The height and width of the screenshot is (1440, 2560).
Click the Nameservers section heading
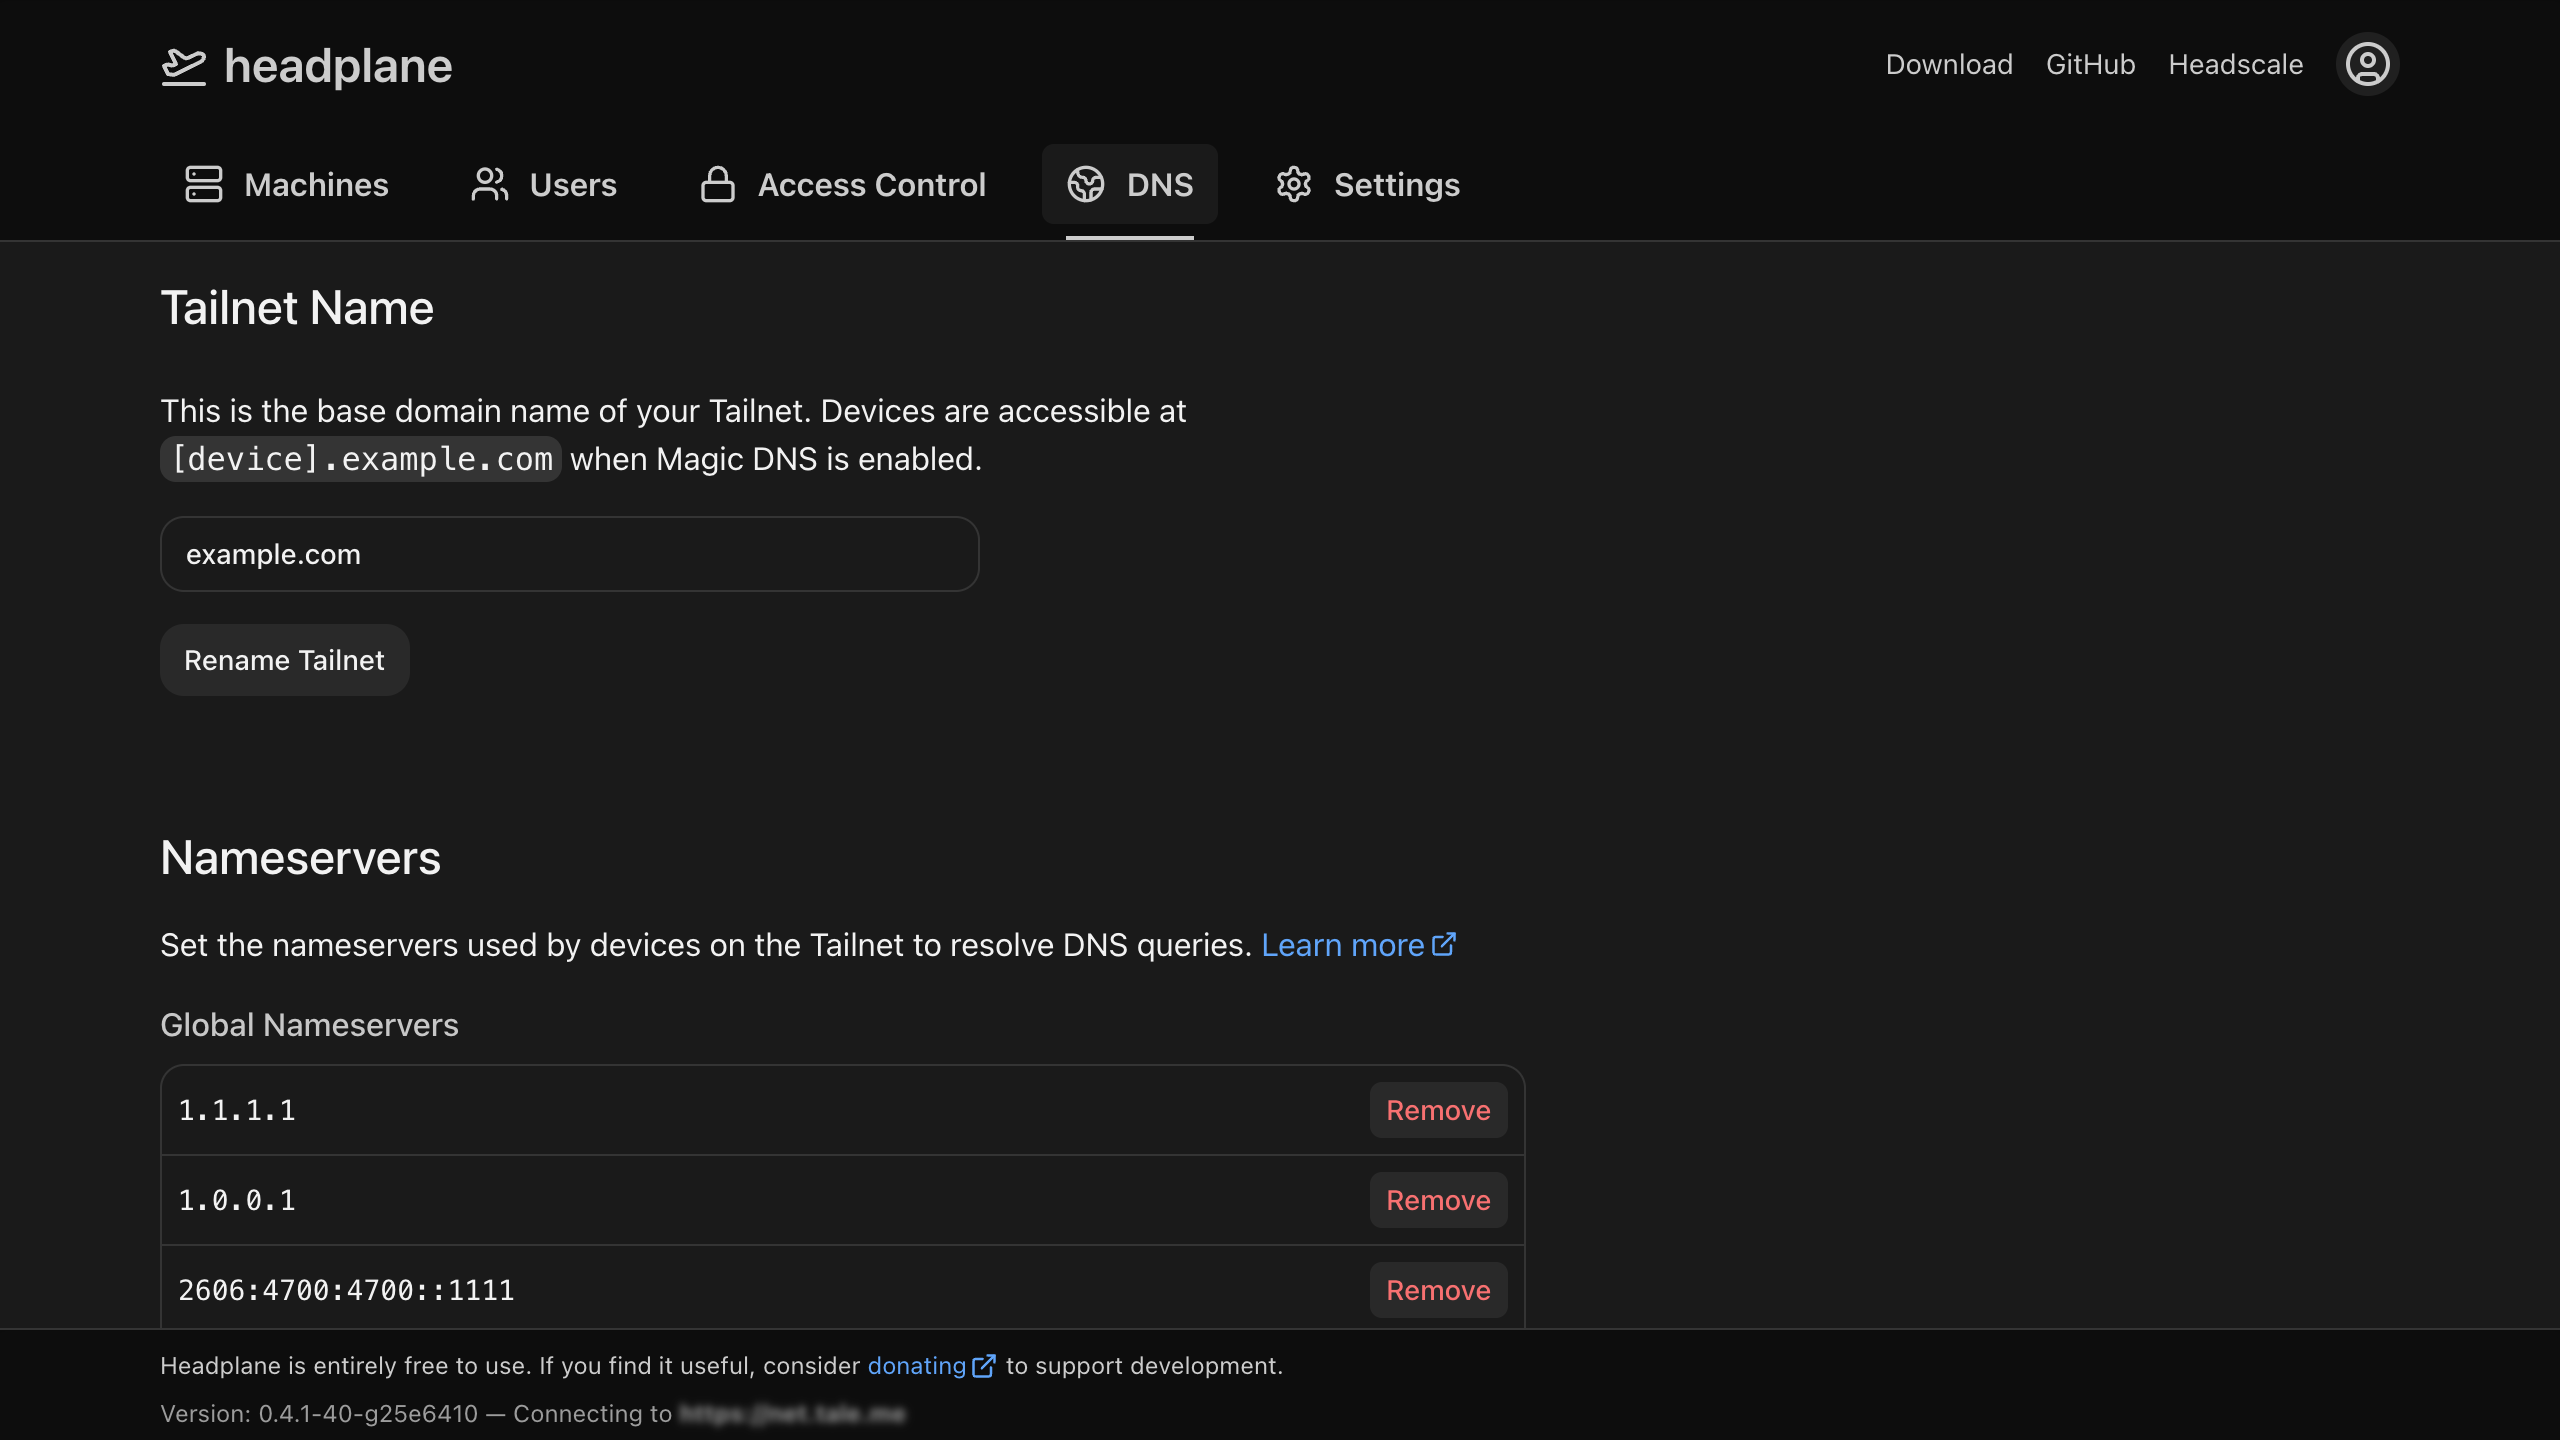coord(301,858)
